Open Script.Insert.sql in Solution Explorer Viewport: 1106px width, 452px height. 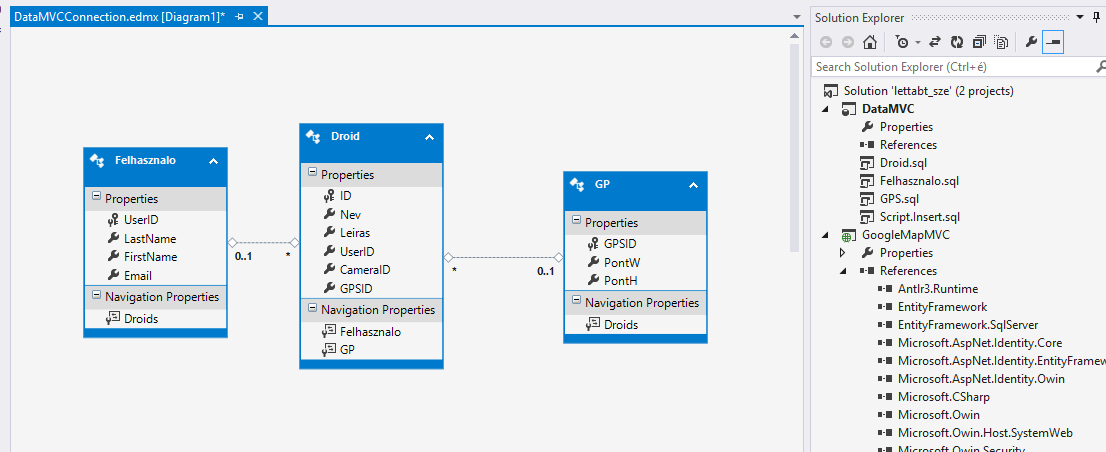point(920,216)
